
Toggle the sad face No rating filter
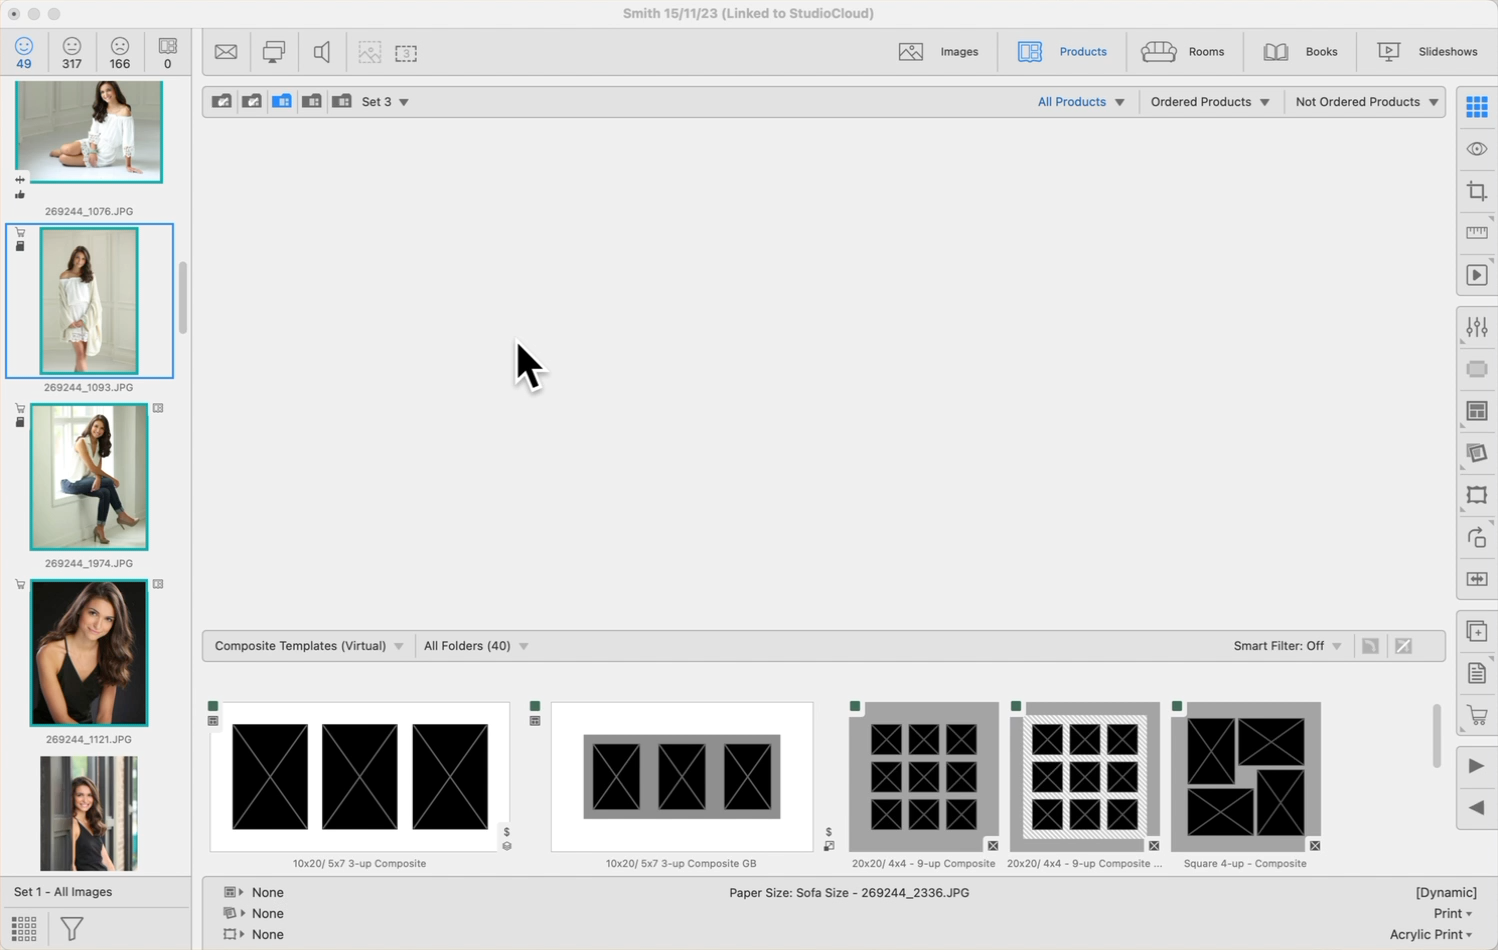[x=120, y=52]
